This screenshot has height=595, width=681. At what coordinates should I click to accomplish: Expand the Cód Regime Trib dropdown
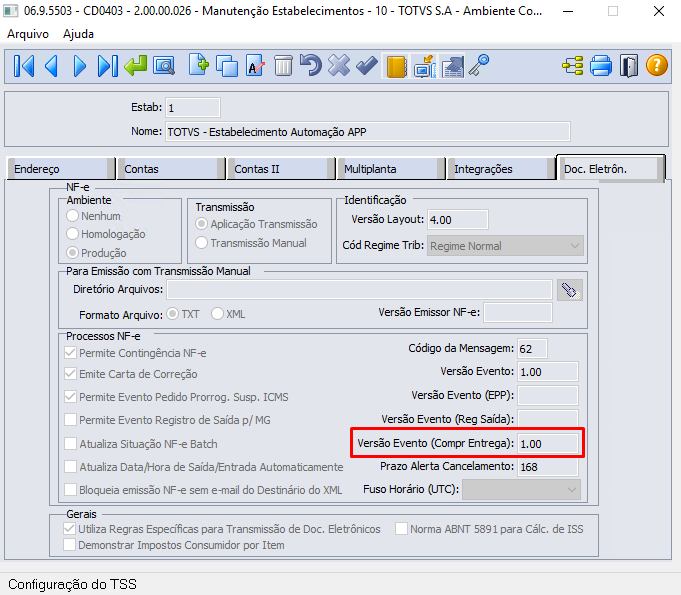tap(574, 245)
